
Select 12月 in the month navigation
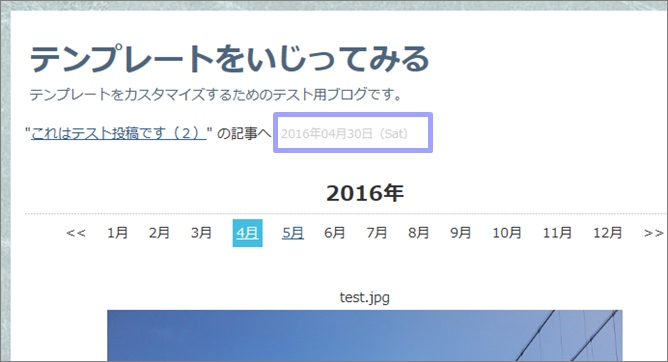pos(608,233)
